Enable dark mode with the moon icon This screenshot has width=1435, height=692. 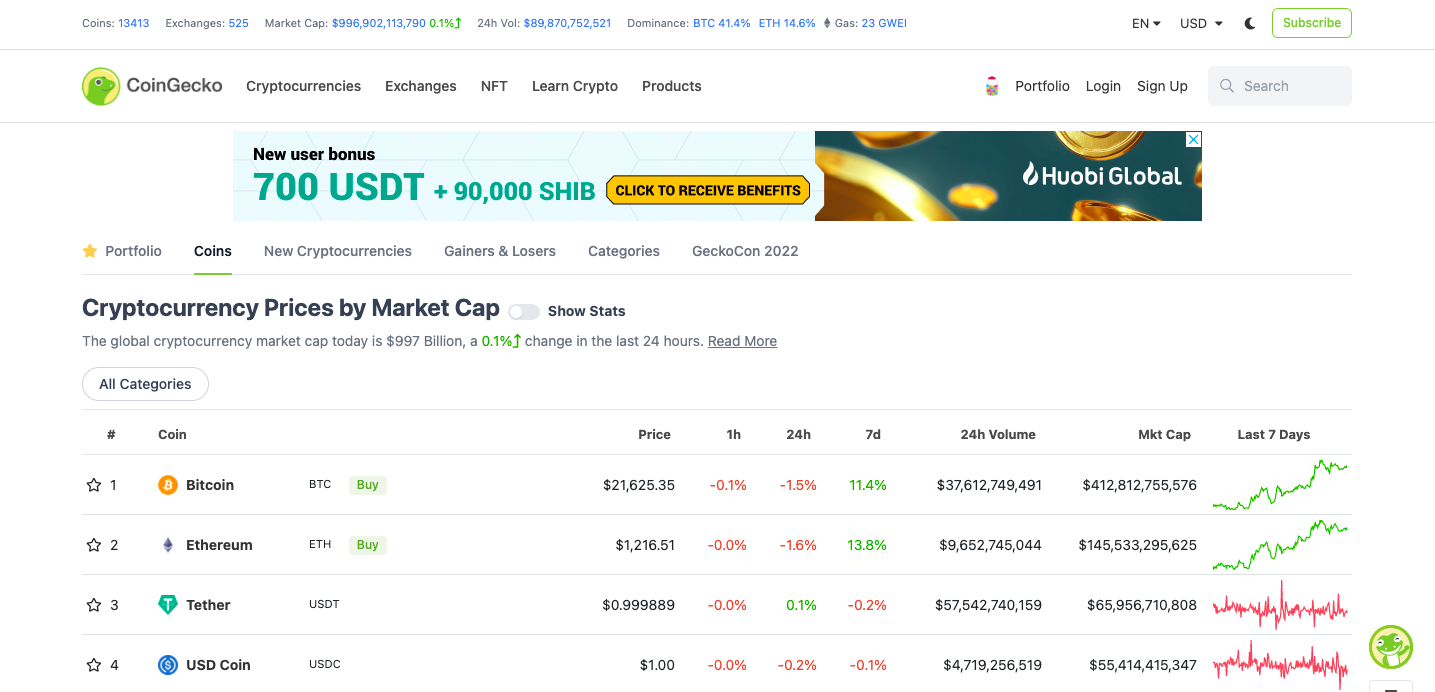point(1249,22)
